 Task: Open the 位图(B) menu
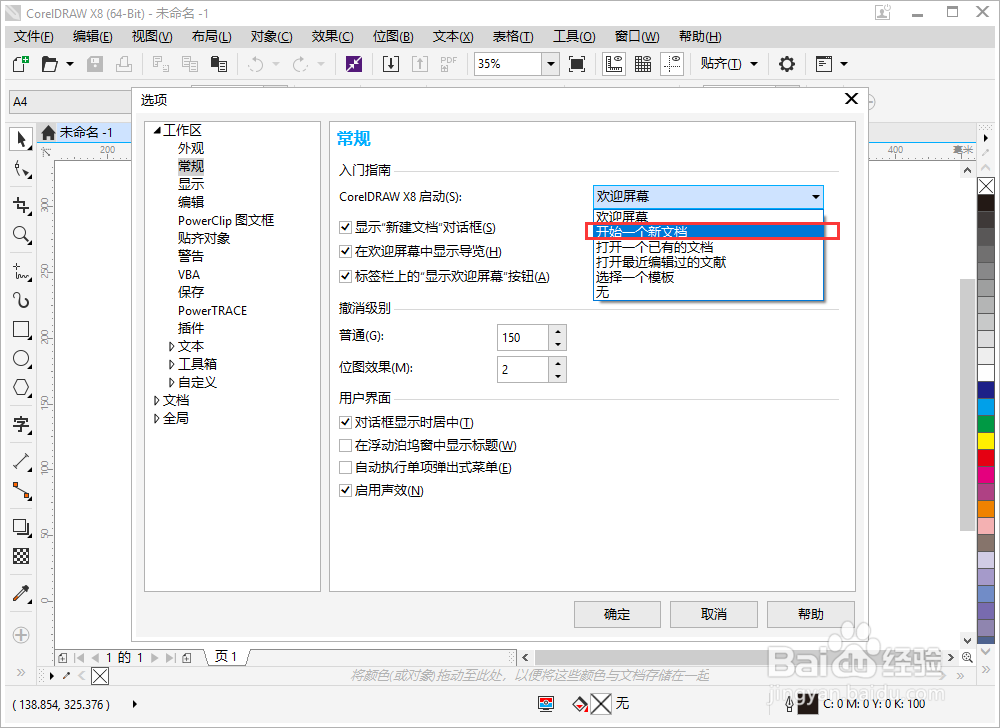click(393, 36)
